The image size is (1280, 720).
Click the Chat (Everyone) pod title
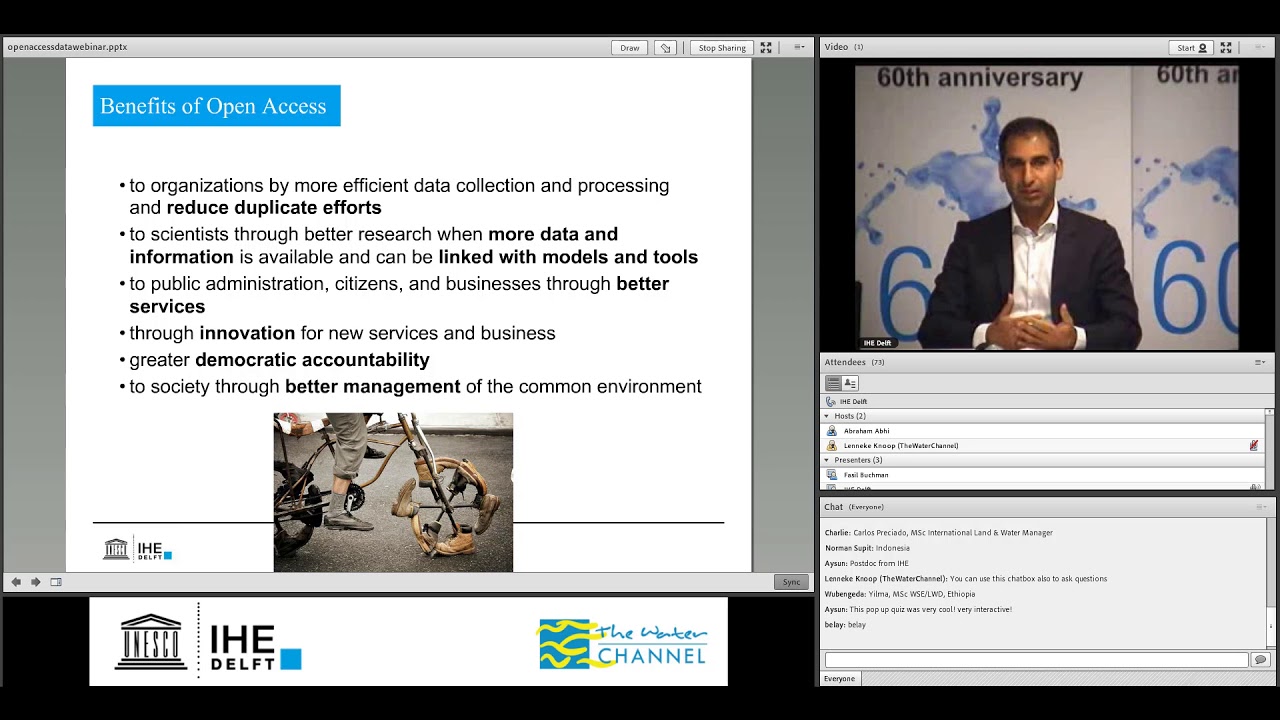(853, 507)
